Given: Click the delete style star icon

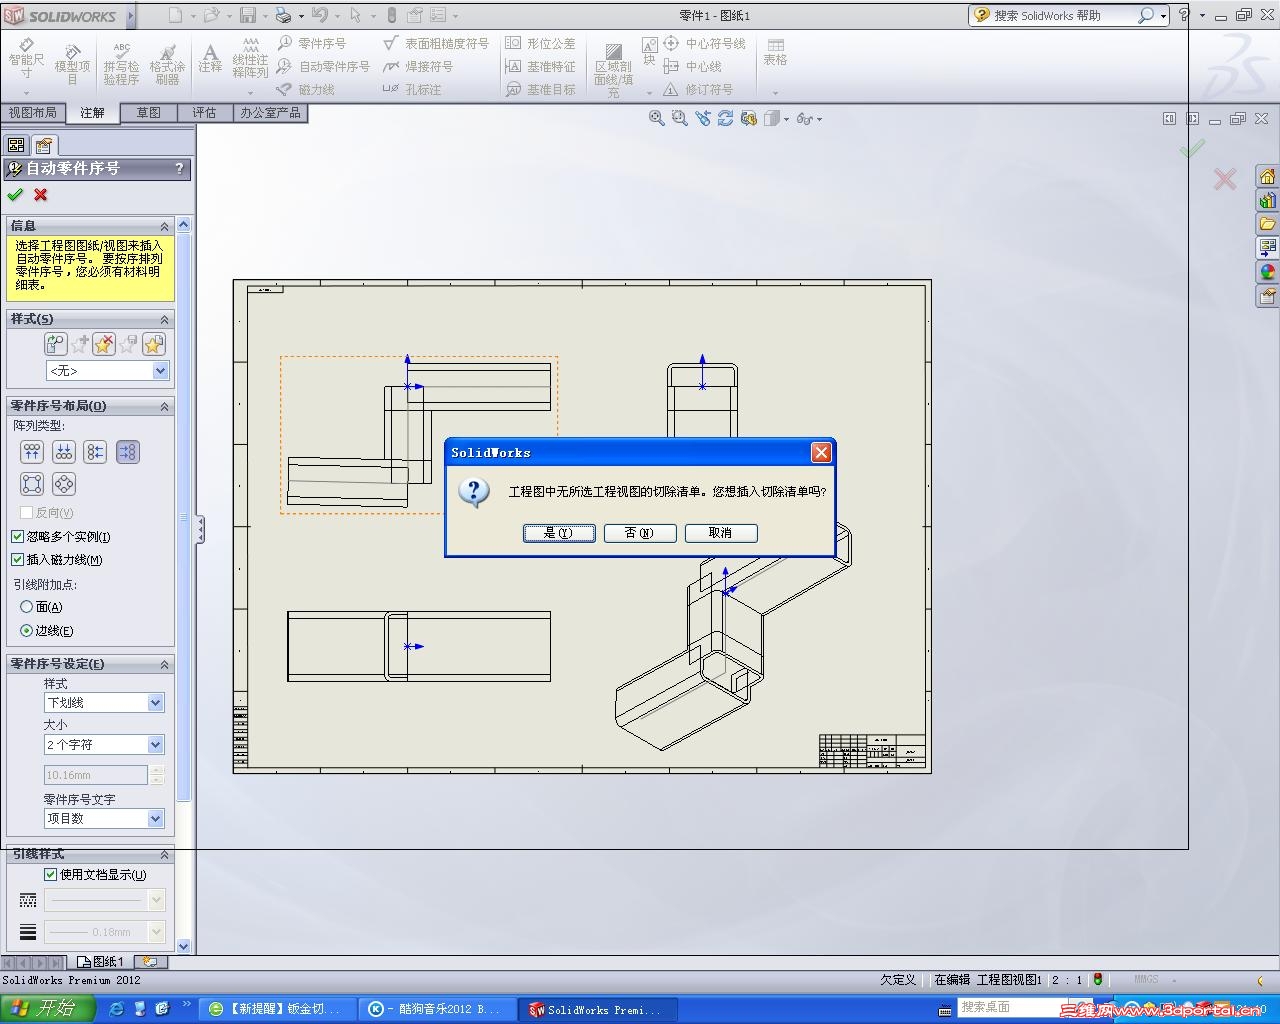Looking at the screenshot, I should tap(104, 345).
